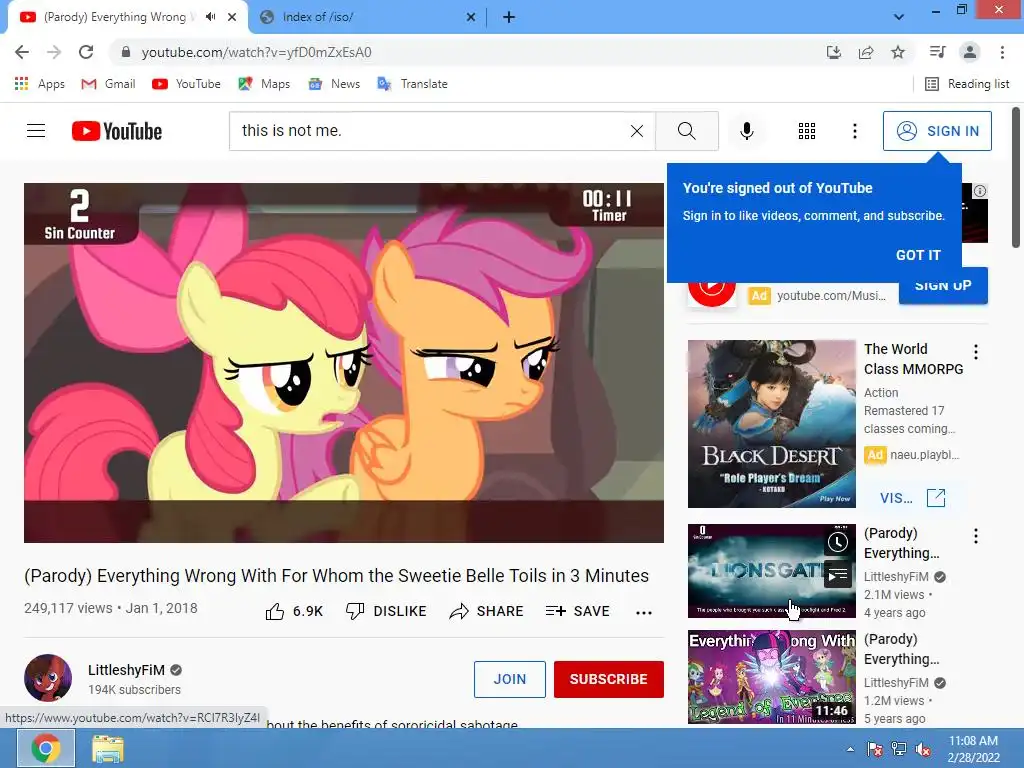Click the red SUBSCRIBE button
Viewport: 1024px width, 768px height.
point(609,679)
